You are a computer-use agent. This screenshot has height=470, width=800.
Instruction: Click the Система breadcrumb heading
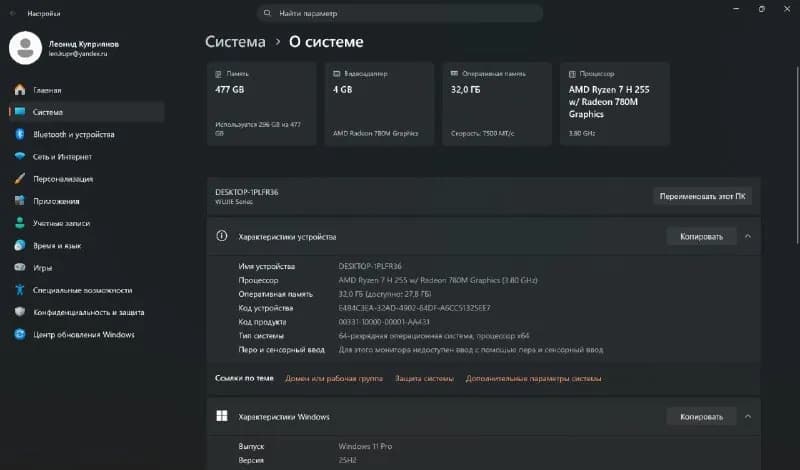(235, 42)
